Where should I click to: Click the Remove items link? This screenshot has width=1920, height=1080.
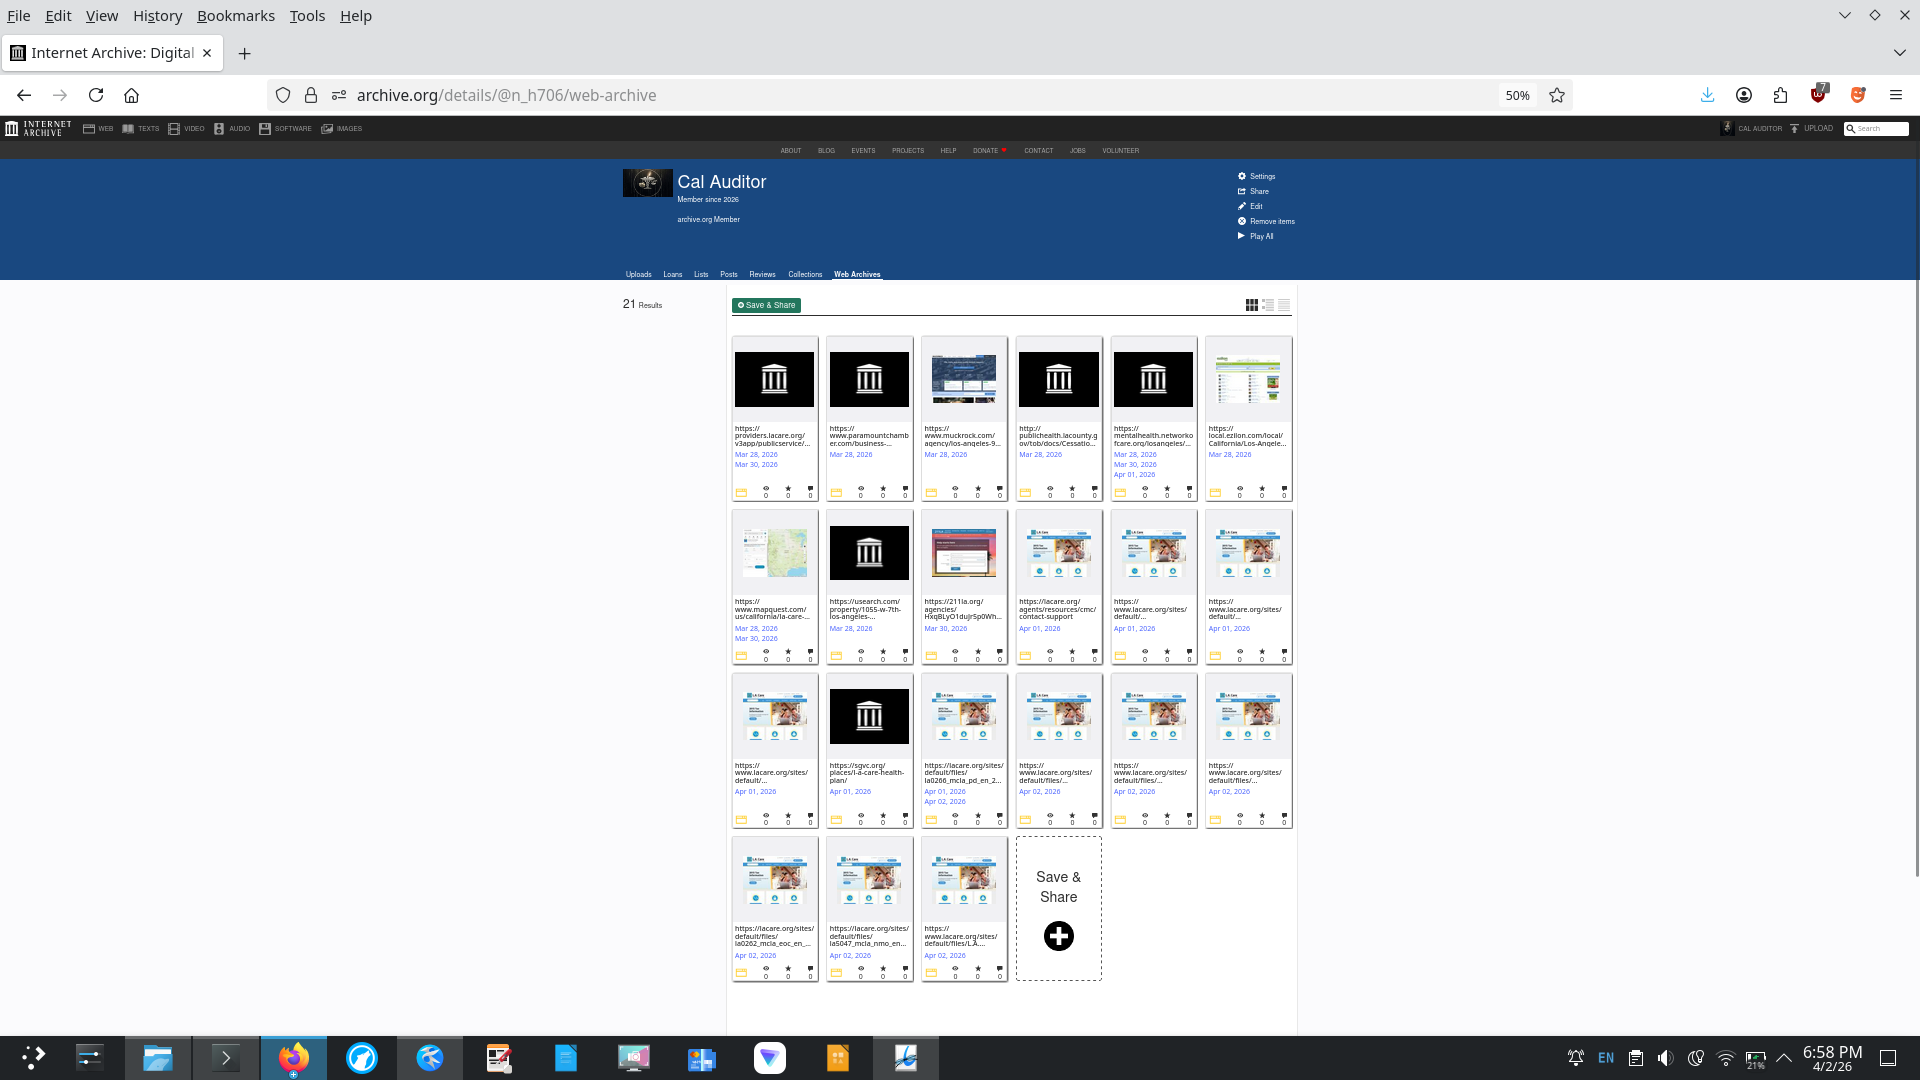pos(1266,221)
